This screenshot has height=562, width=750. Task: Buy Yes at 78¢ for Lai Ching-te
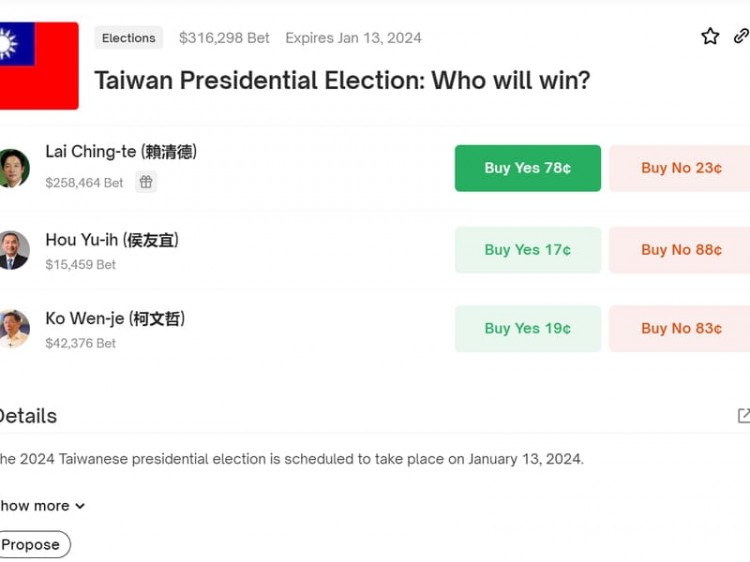528,168
